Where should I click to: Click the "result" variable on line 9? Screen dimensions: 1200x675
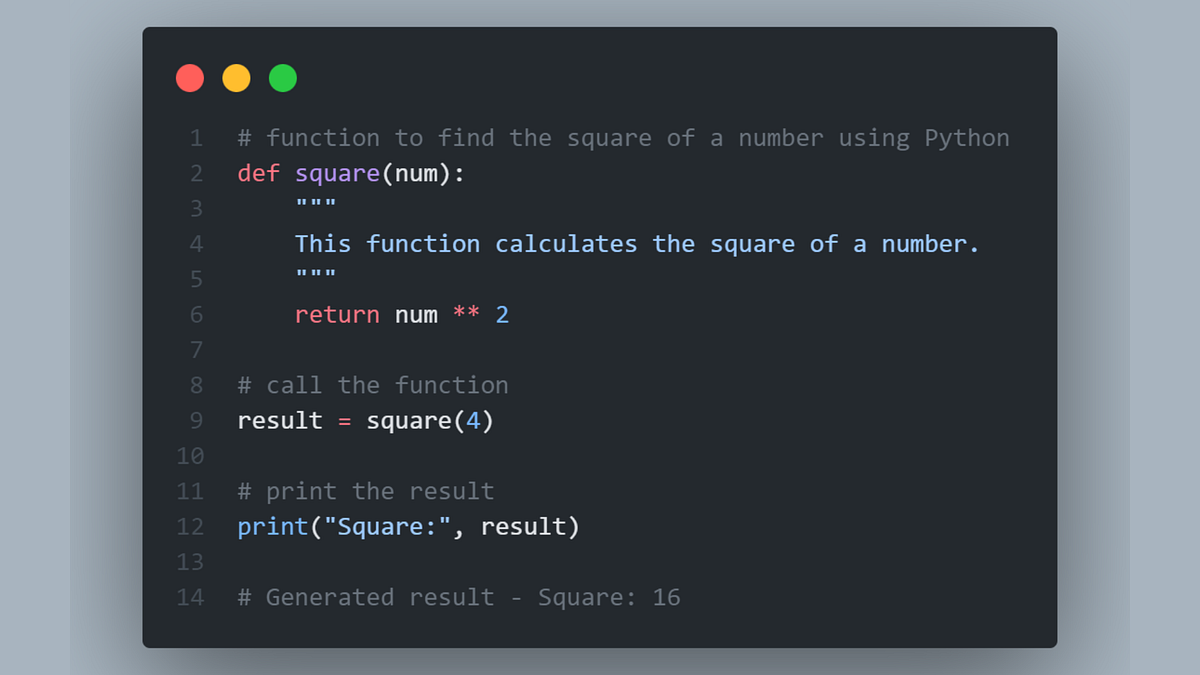pos(280,421)
